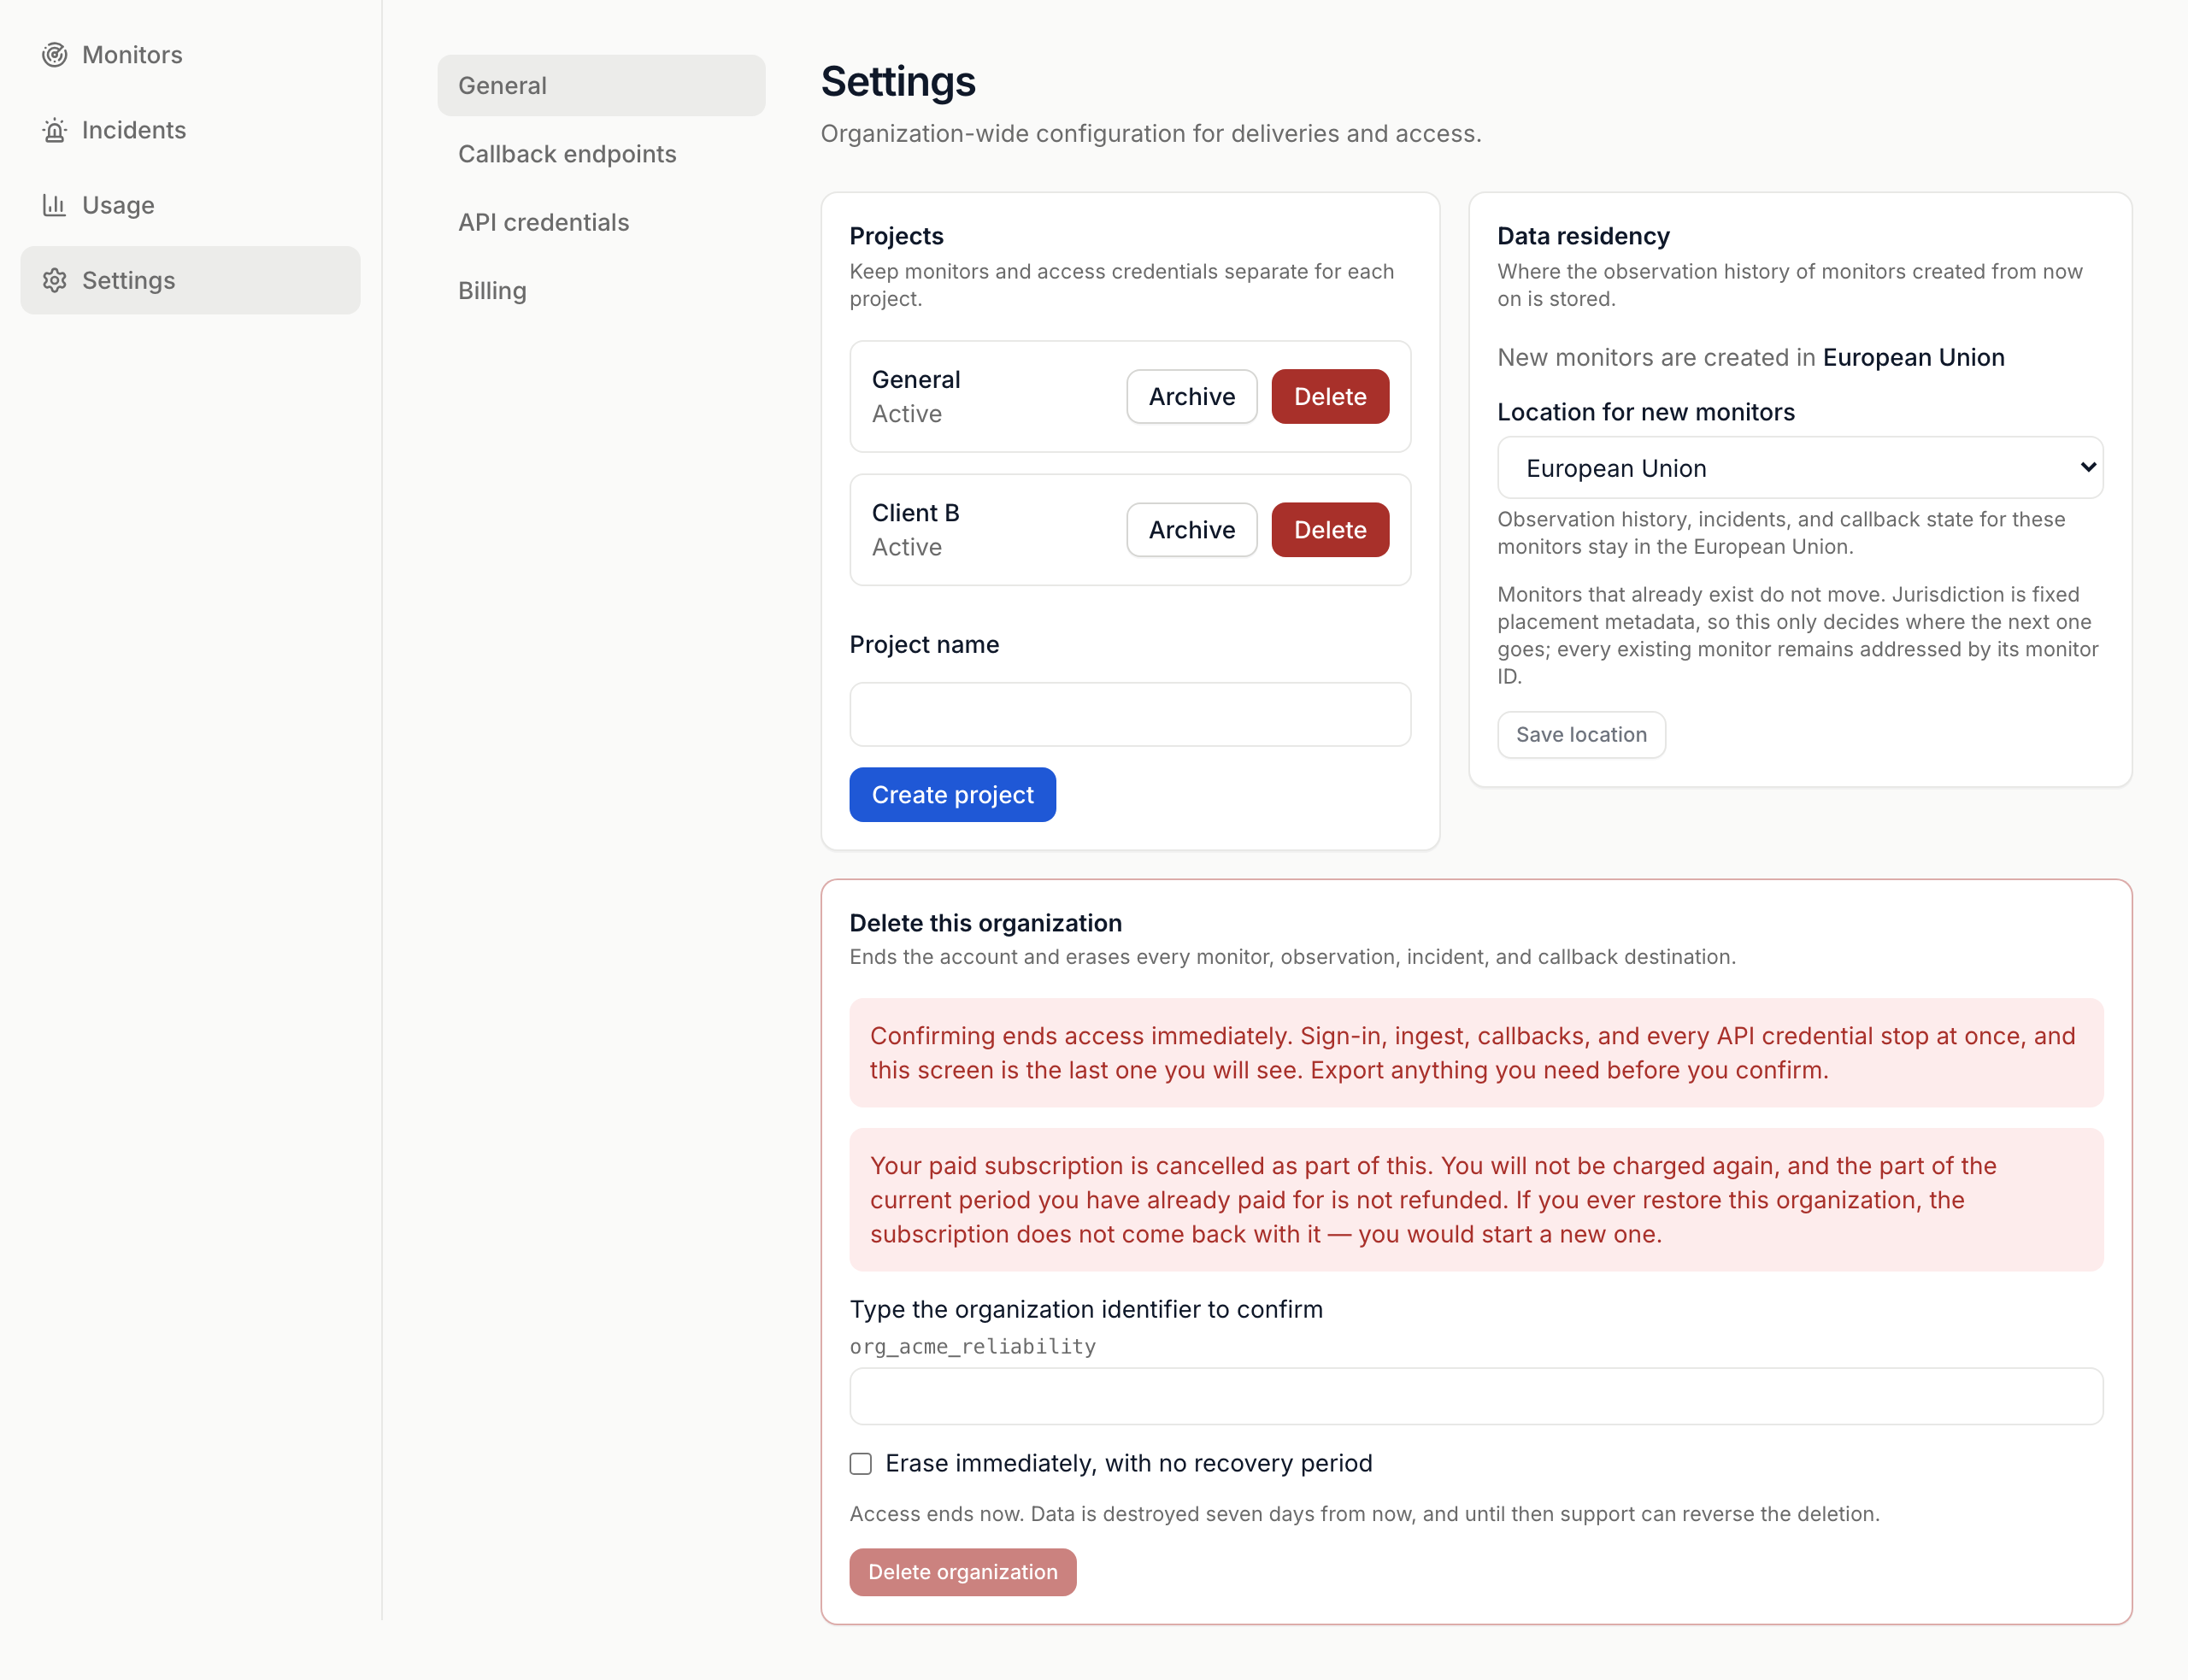Click the Settings page heading
This screenshot has width=2188, height=1680.
[898, 81]
